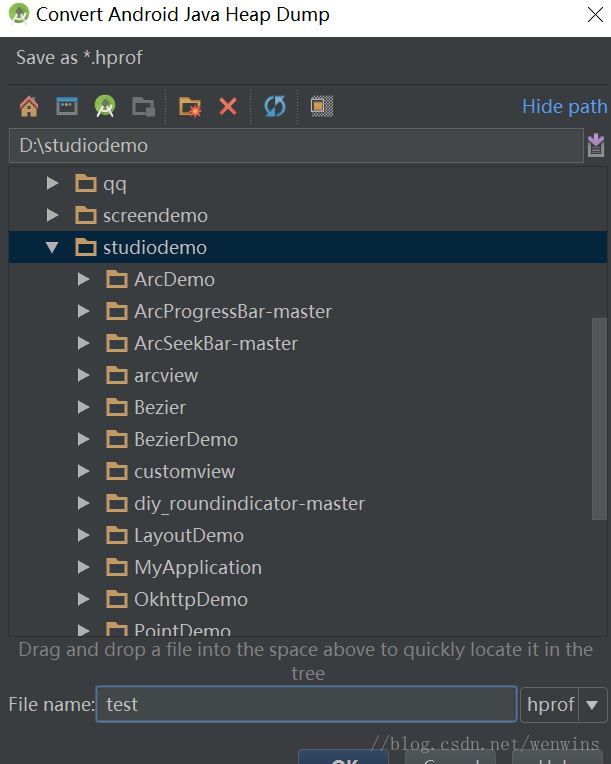
Task: Close the Convert Android Java Heap Dump dialog
Action: click(x=595, y=15)
